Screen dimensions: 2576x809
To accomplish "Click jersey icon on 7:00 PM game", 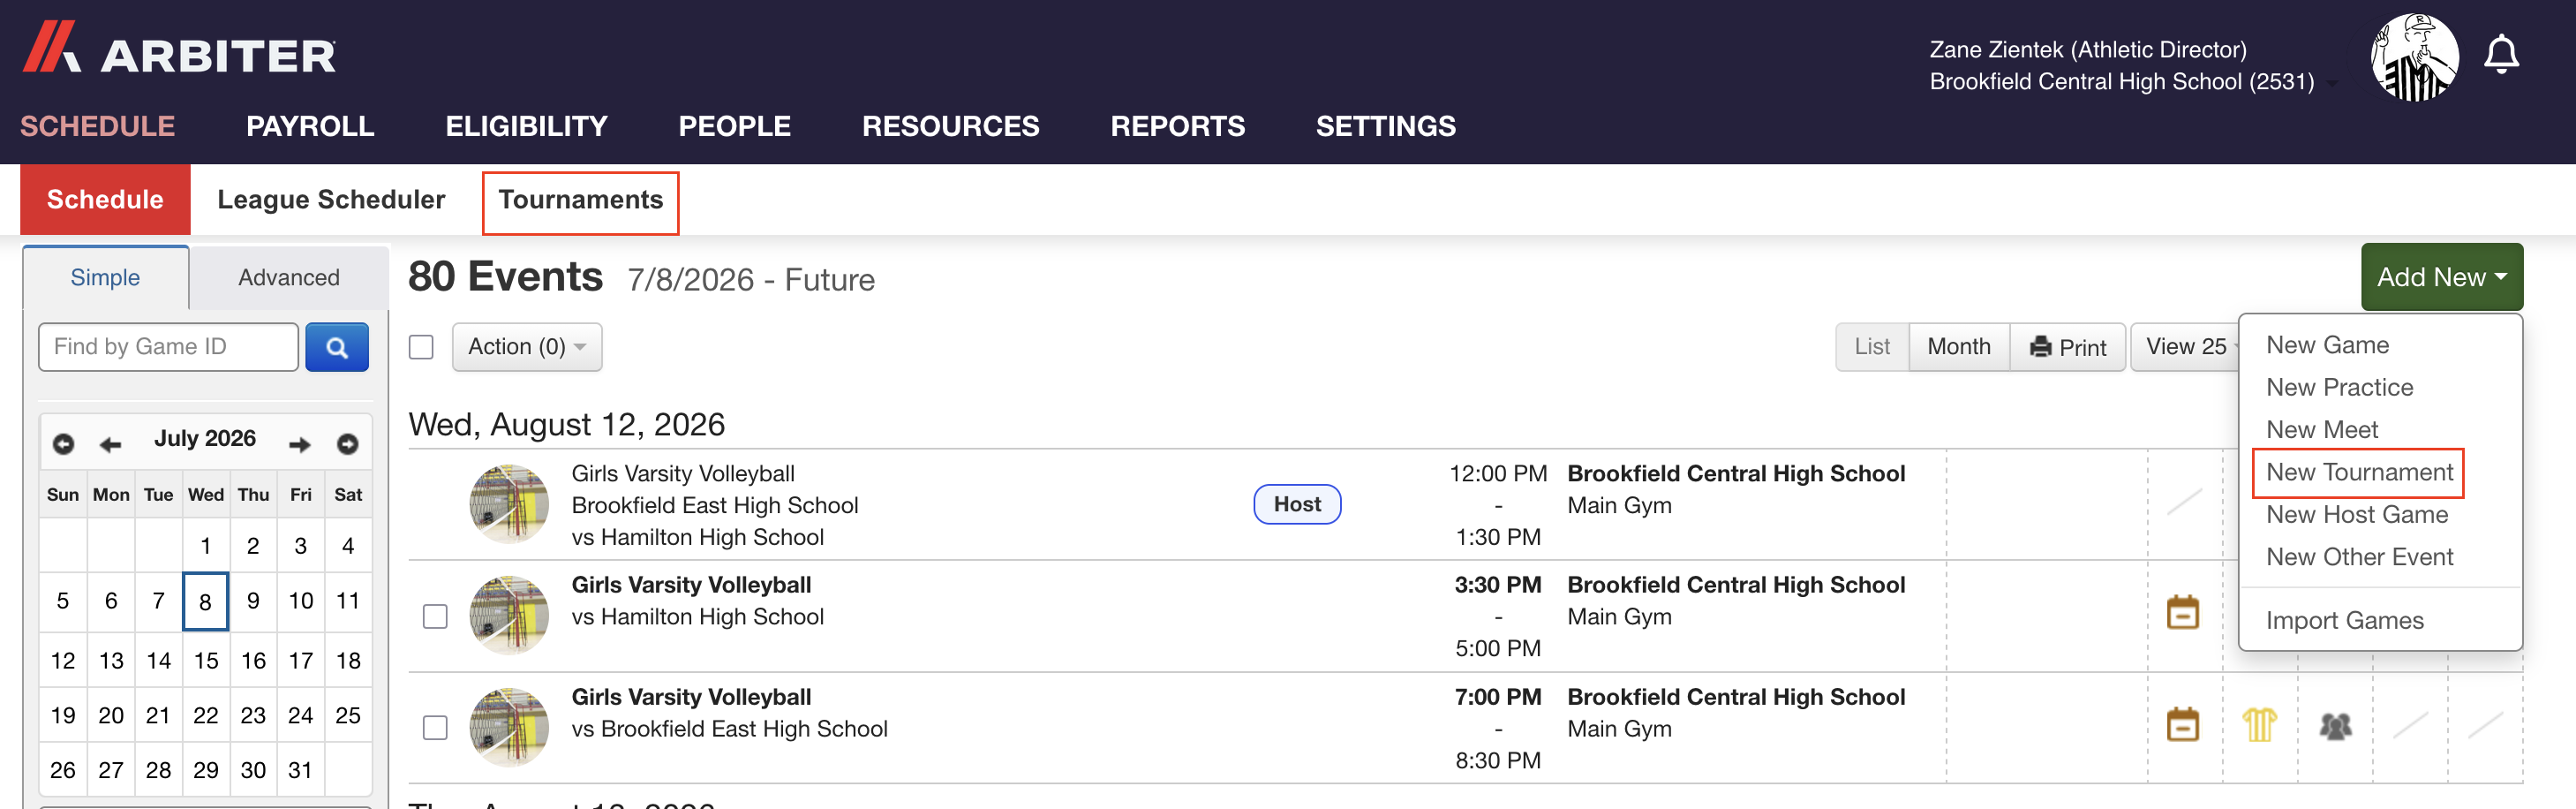I will point(2259,724).
